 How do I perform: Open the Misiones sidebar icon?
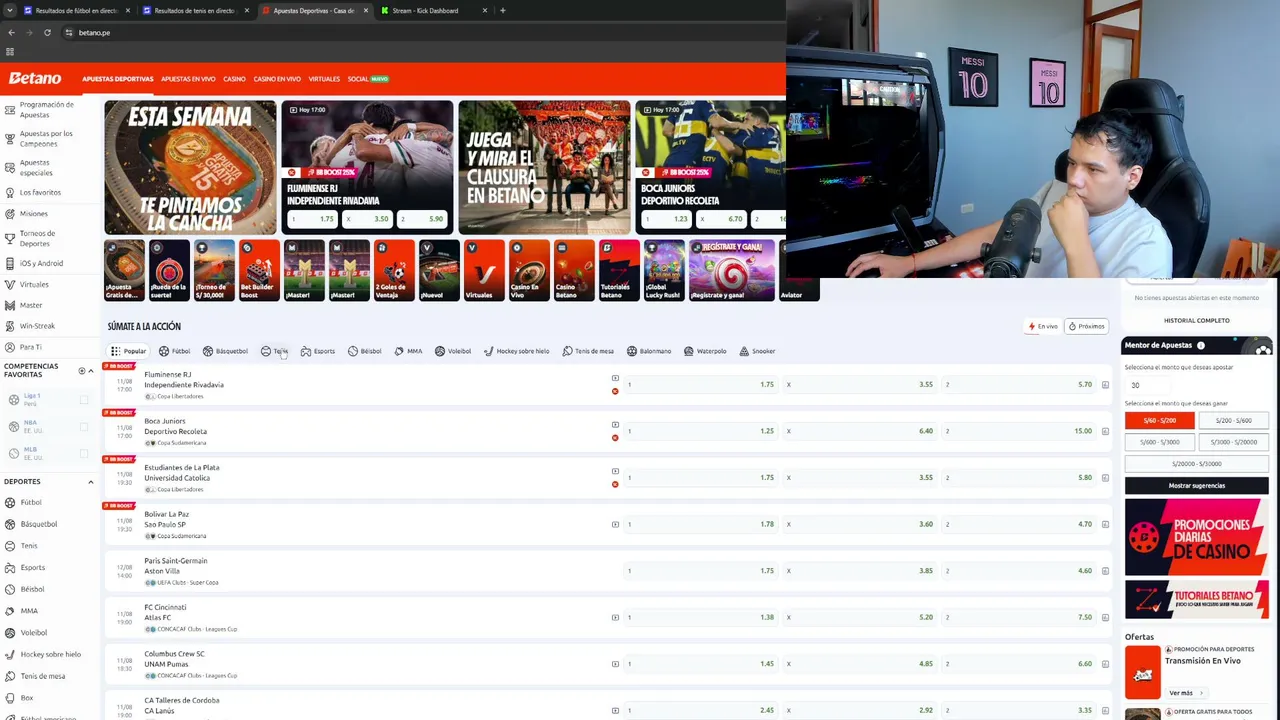[10, 213]
